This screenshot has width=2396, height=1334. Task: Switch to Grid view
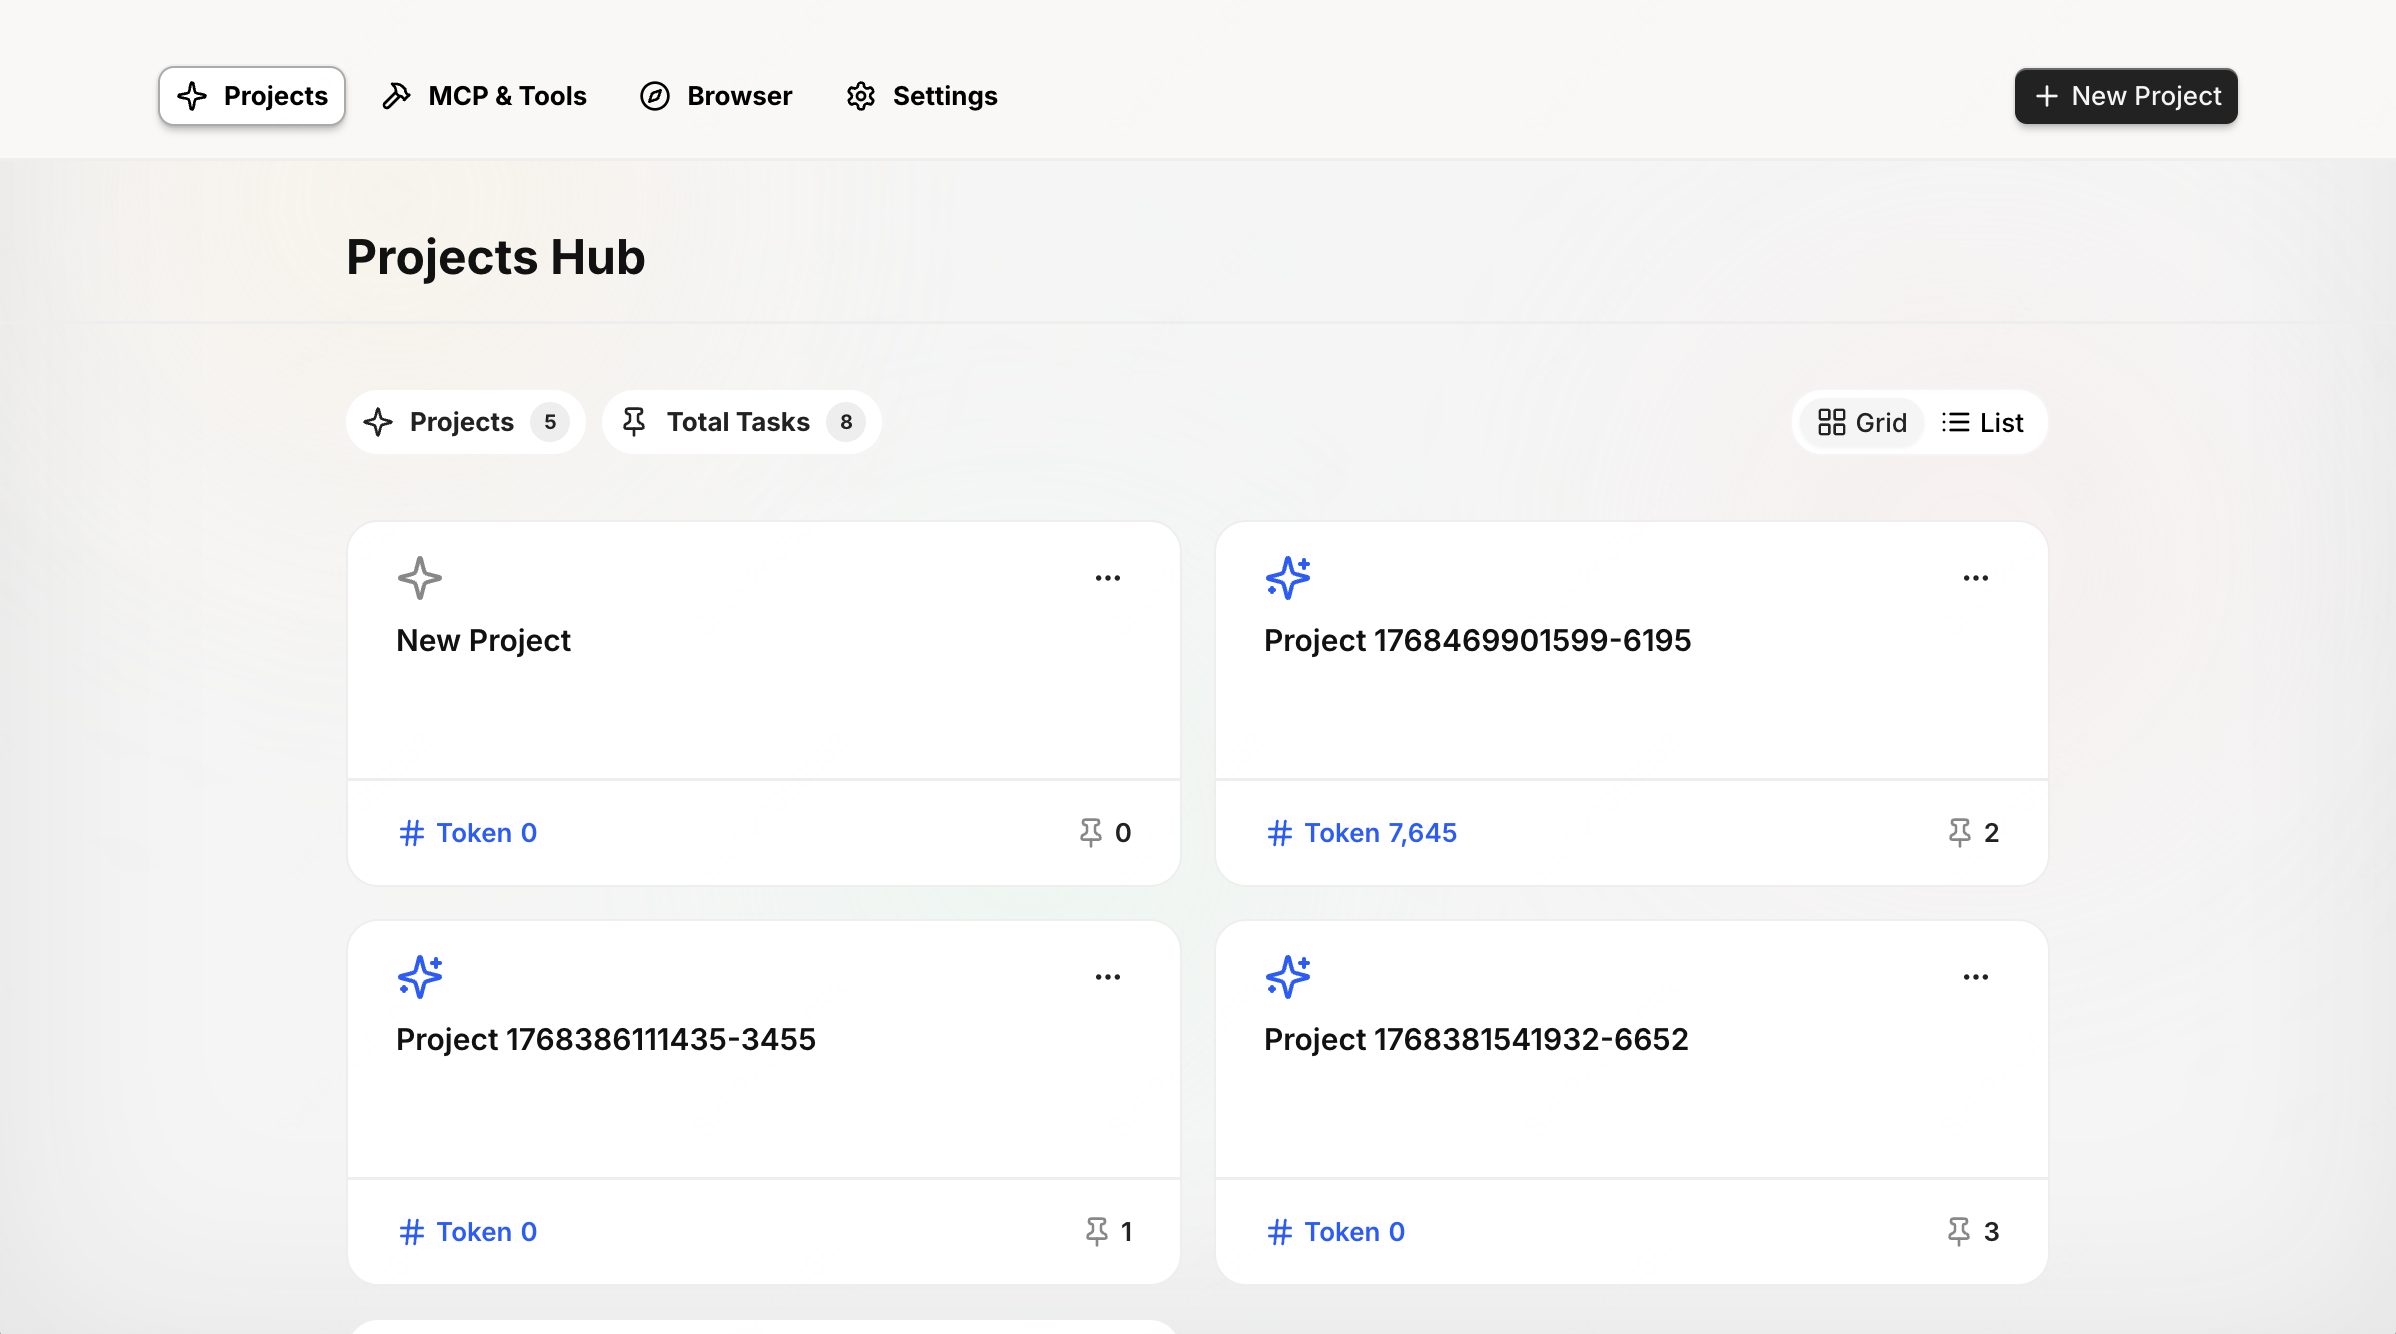[1862, 422]
